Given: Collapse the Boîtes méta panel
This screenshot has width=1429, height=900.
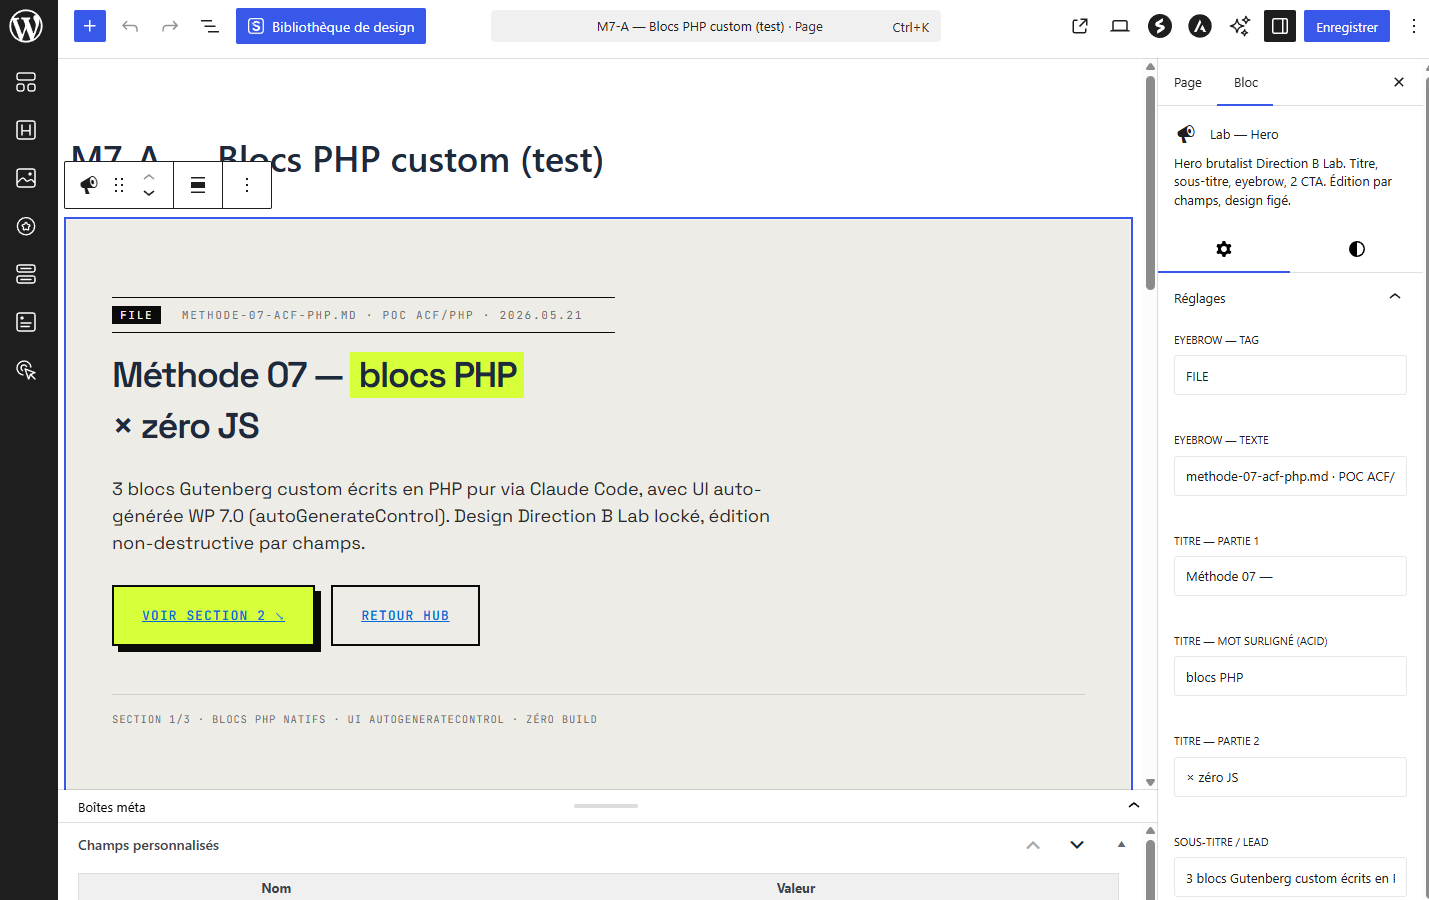Looking at the screenshot, I should point(1133,806).
